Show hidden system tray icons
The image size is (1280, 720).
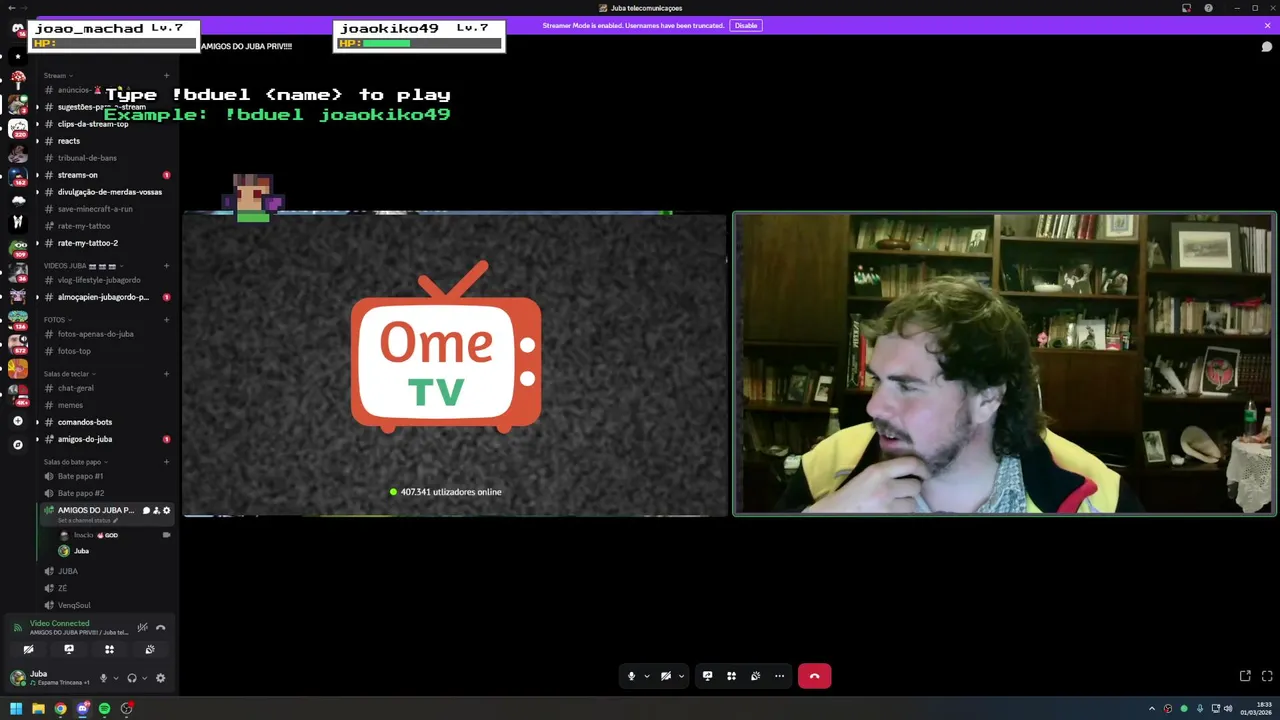click(x=1152, y=709)
